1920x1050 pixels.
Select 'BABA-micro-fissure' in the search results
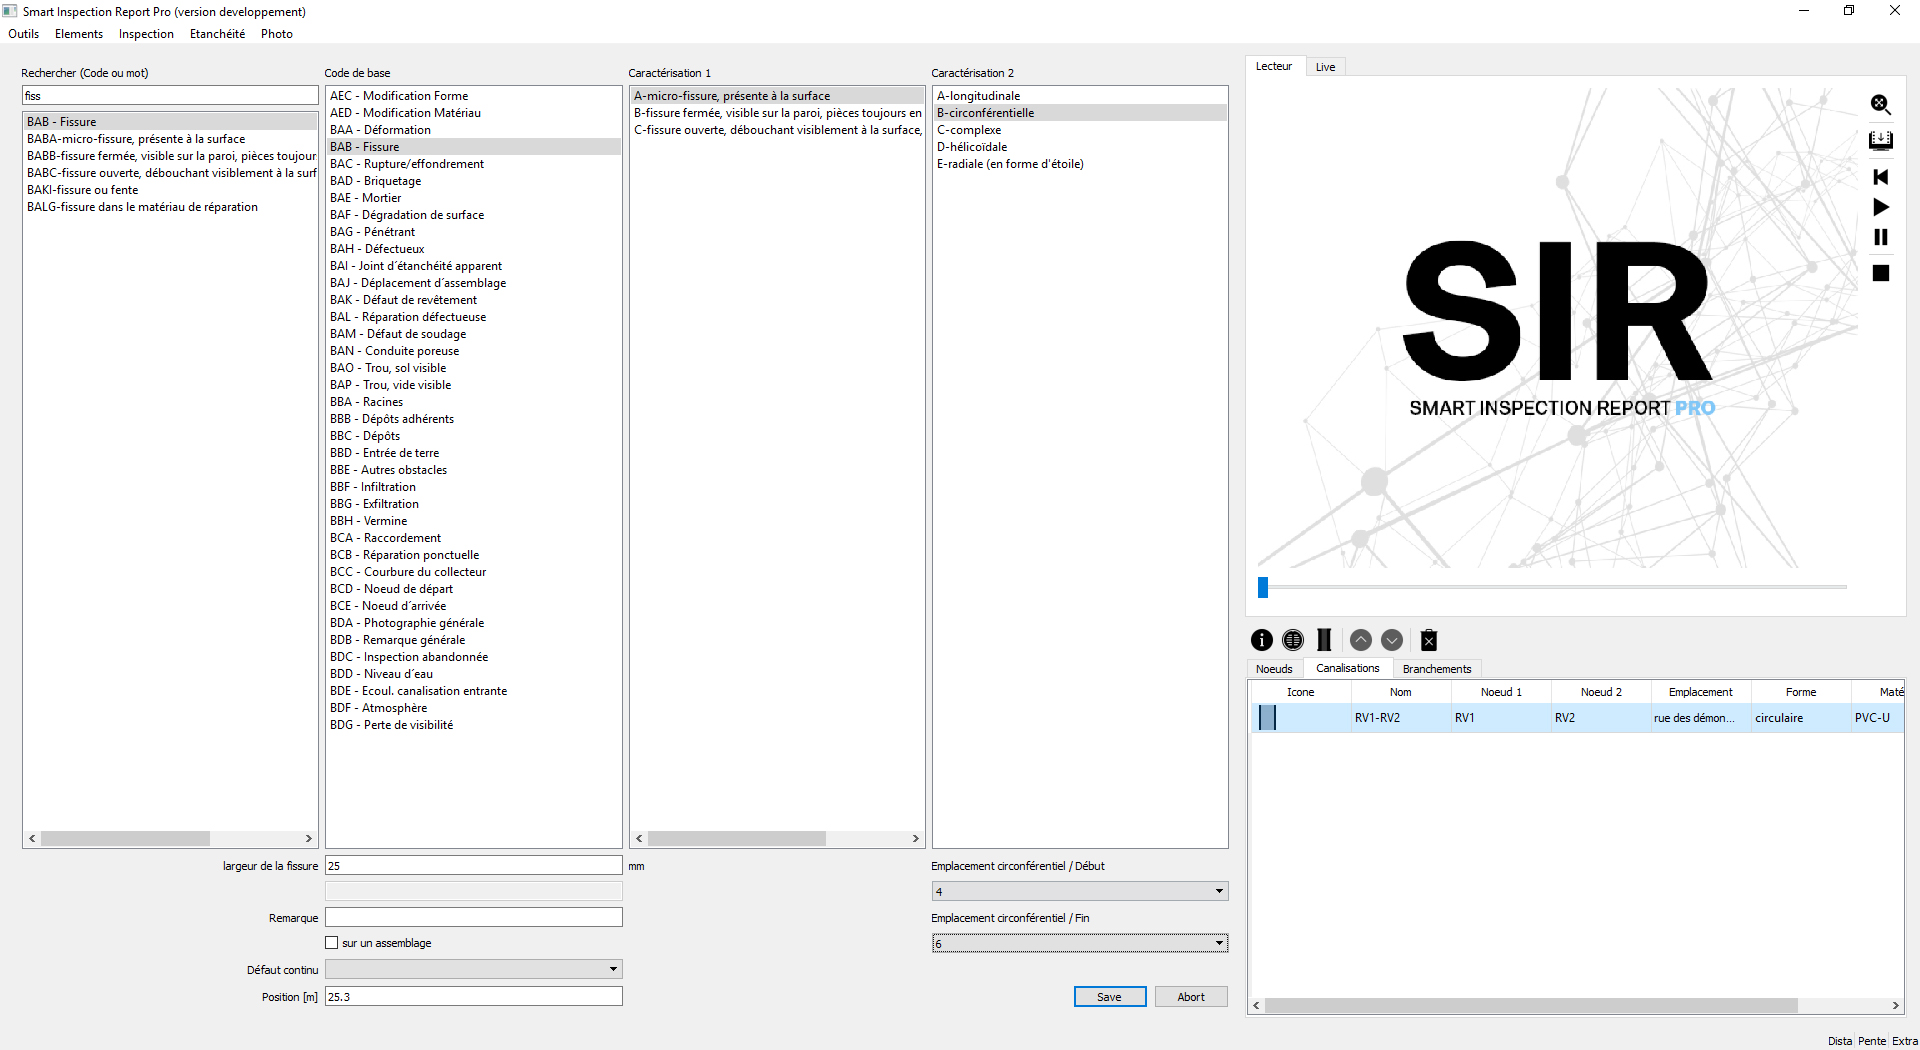tap(170, 139)
